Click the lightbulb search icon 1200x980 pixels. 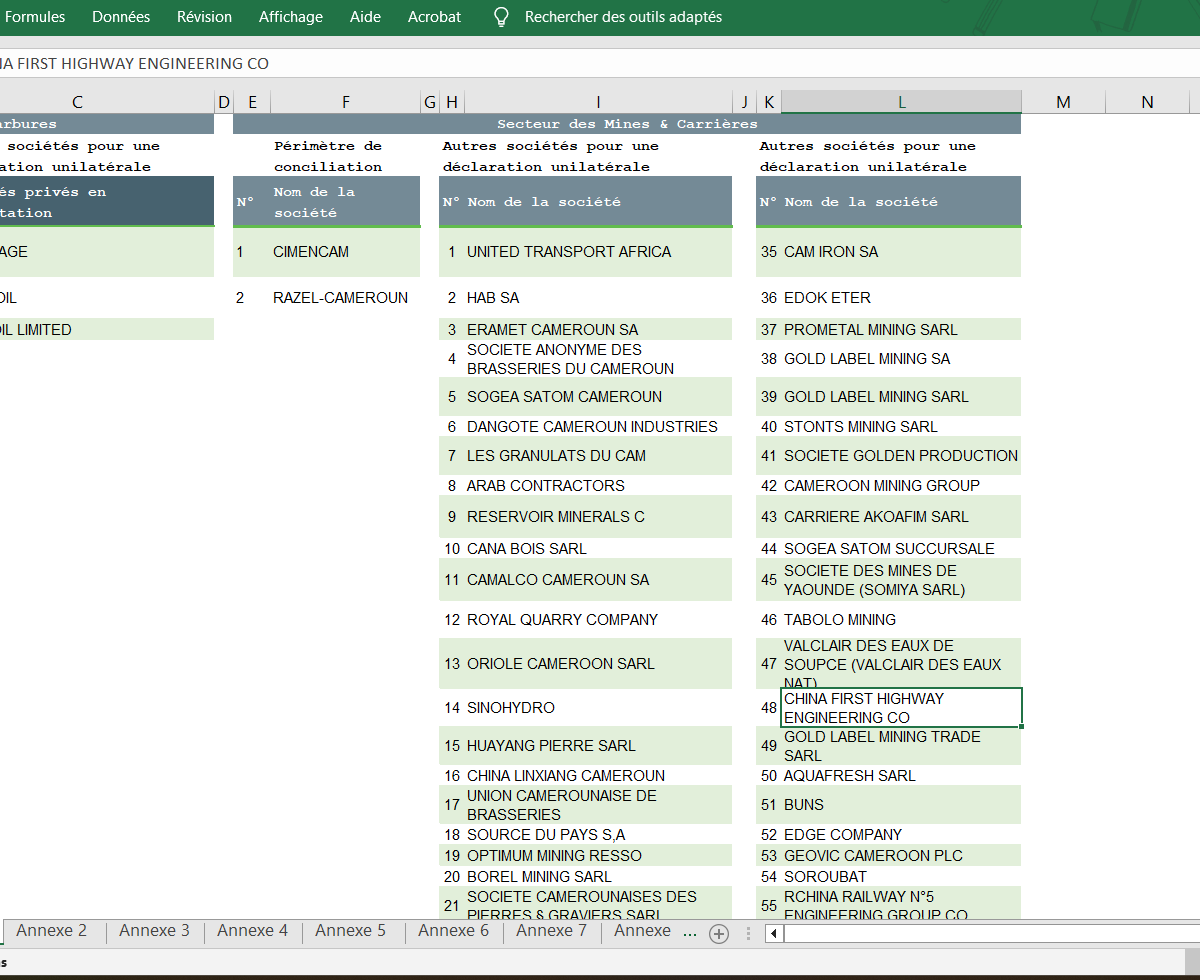tap(502, 17)
